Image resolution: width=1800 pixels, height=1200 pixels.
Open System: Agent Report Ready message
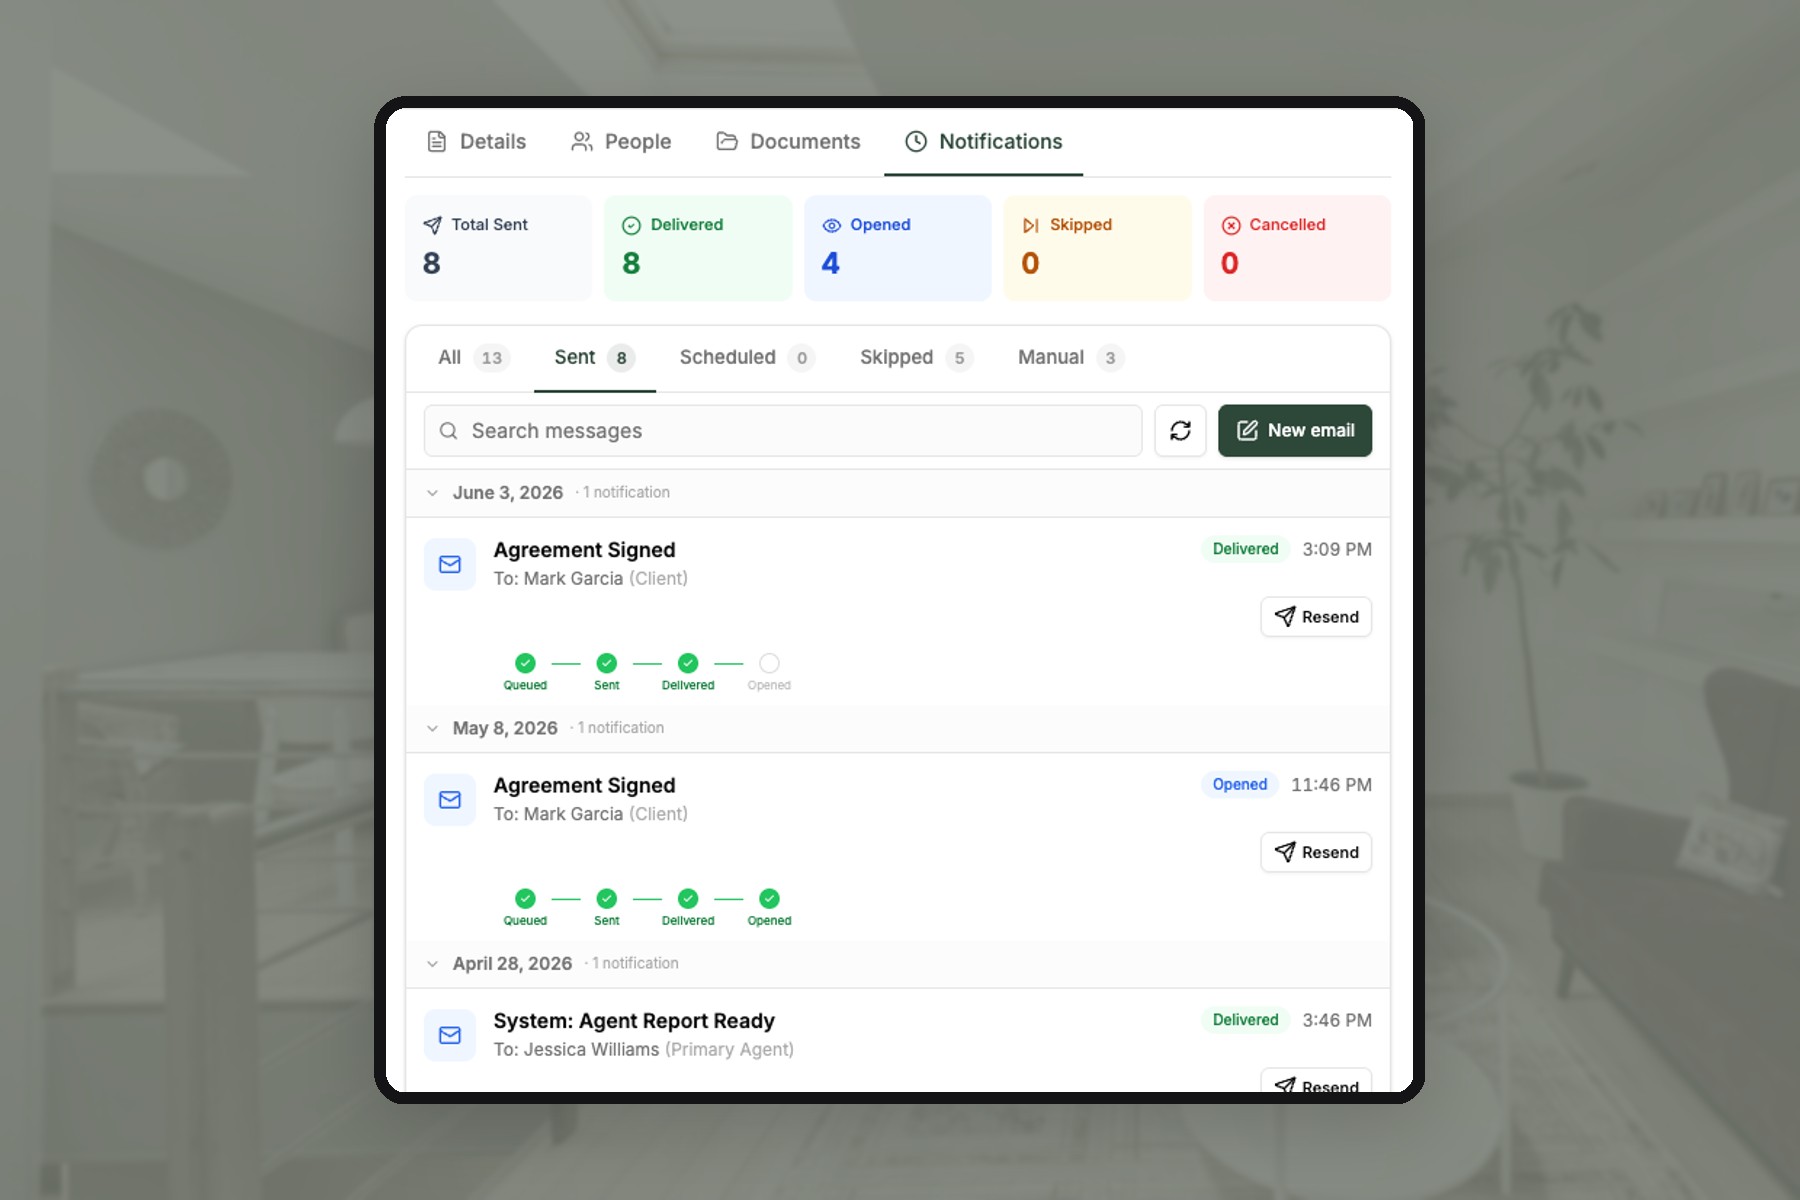point(634,1021)
